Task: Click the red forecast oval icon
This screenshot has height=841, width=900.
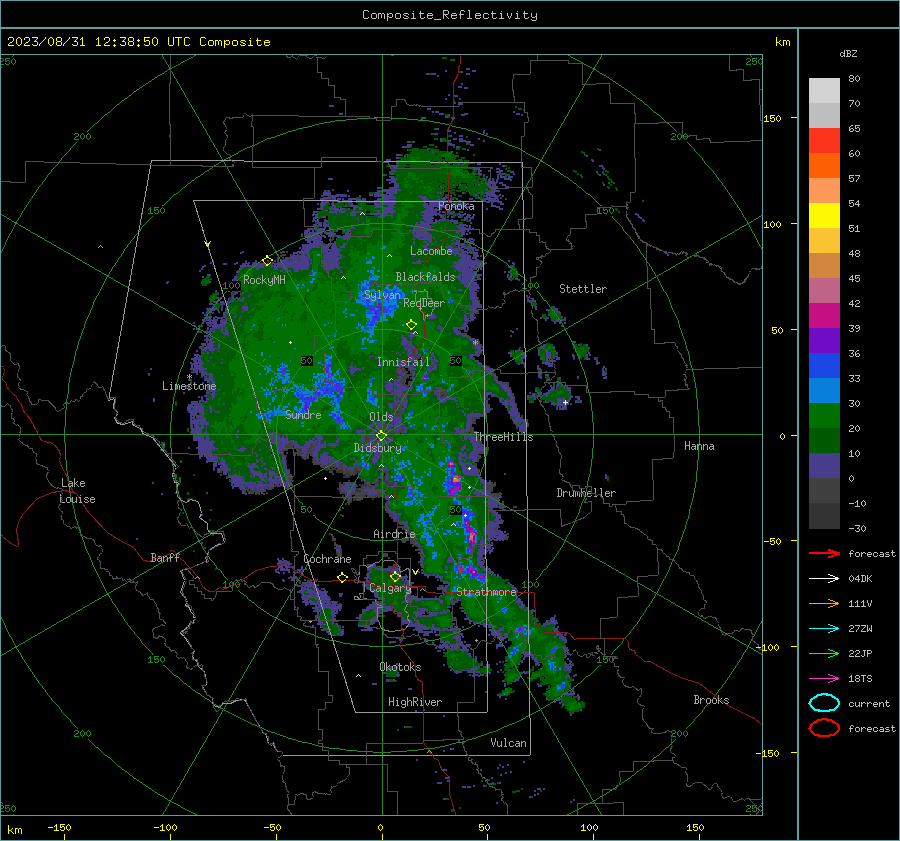Action: pyautogui.click(x=824, y=728)
